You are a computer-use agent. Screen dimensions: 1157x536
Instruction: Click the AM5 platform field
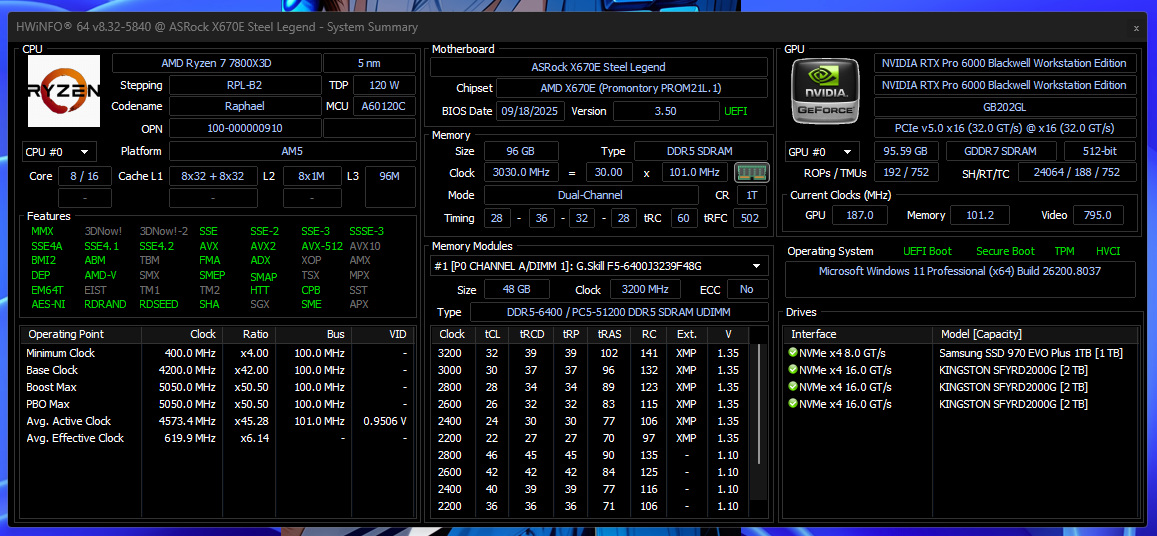coord(292,151)
